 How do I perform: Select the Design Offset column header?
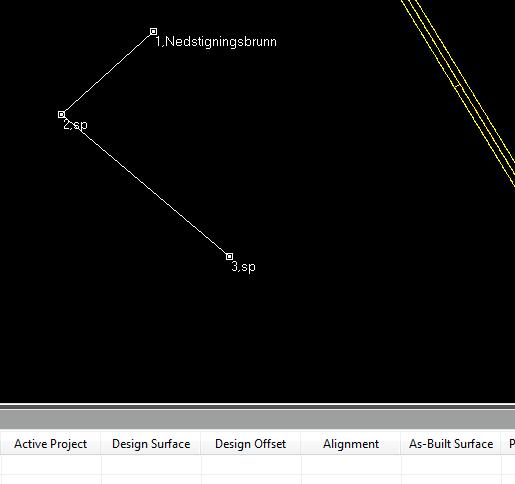251,444
